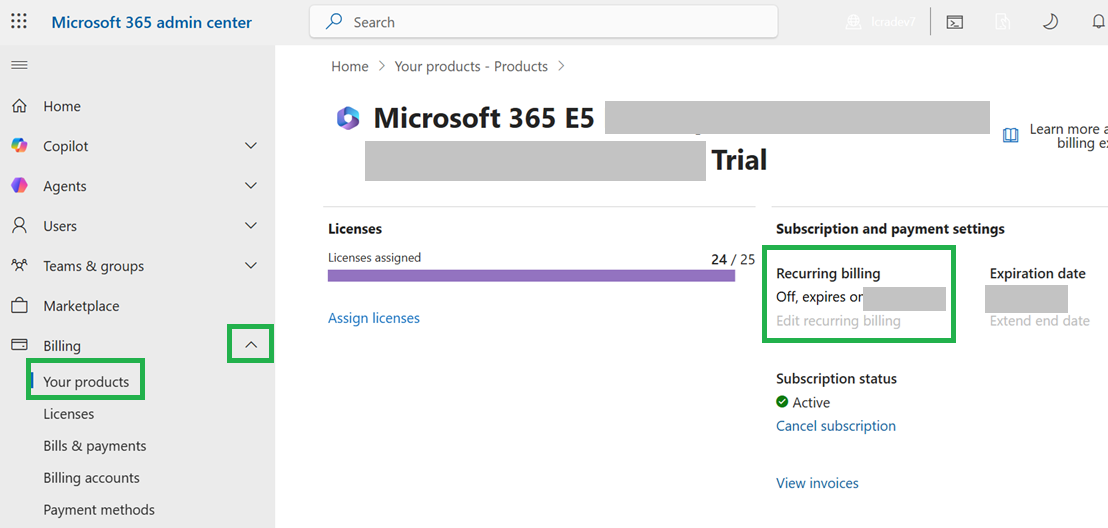1108x528 pixels.
Task: Click the Users person icon
Action: click(20, 225)
